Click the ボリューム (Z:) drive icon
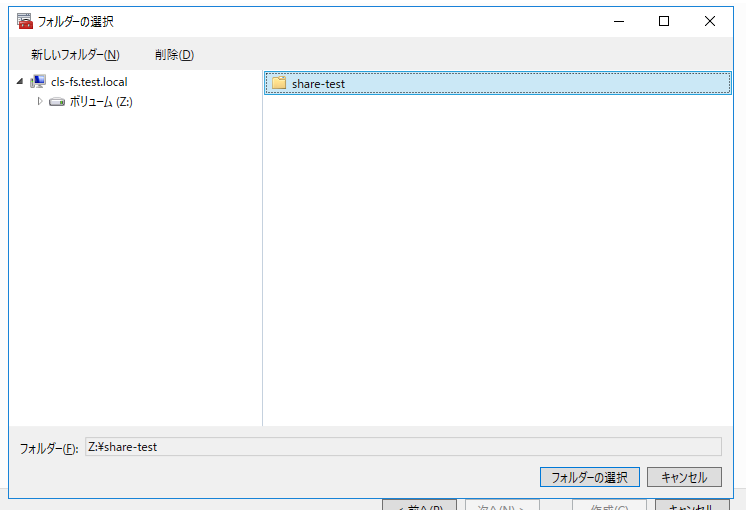Viewport: 746px width, 510px height. [x=57, y=102]
